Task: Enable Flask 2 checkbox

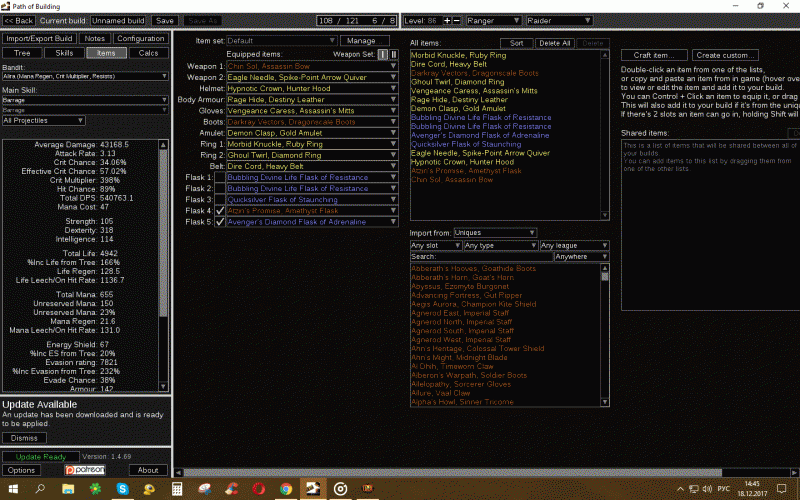Action: [x=220, y=188]
